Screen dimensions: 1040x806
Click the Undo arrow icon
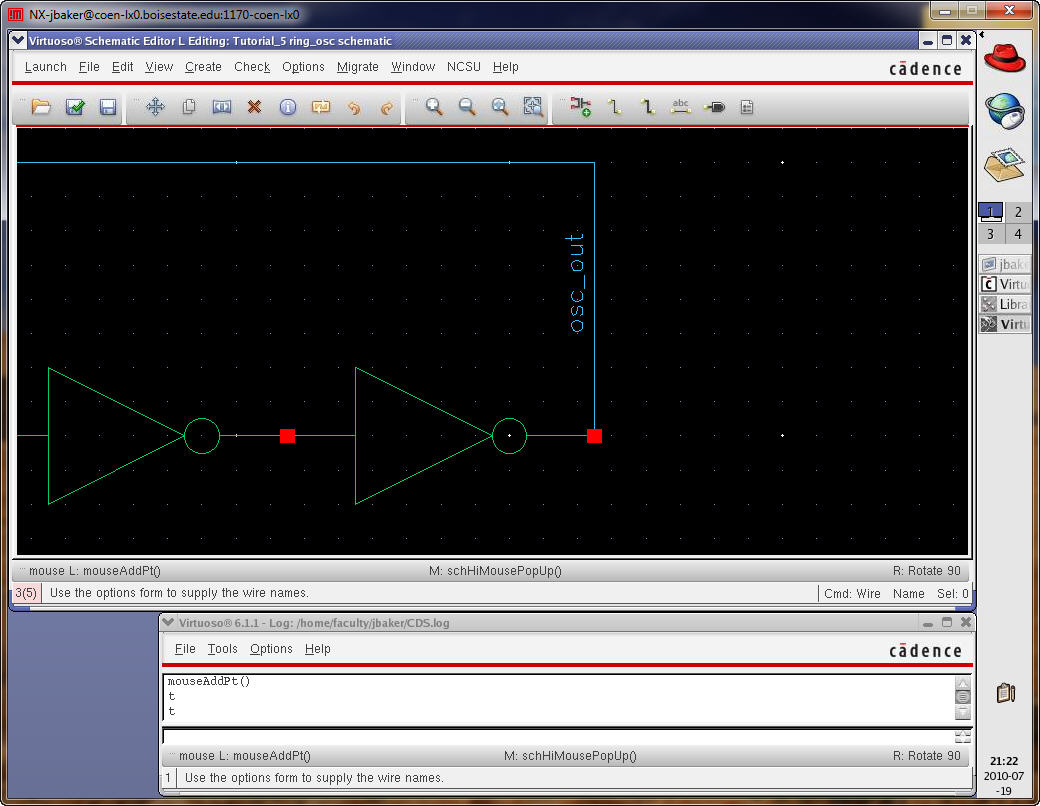[x=353, y=107]
